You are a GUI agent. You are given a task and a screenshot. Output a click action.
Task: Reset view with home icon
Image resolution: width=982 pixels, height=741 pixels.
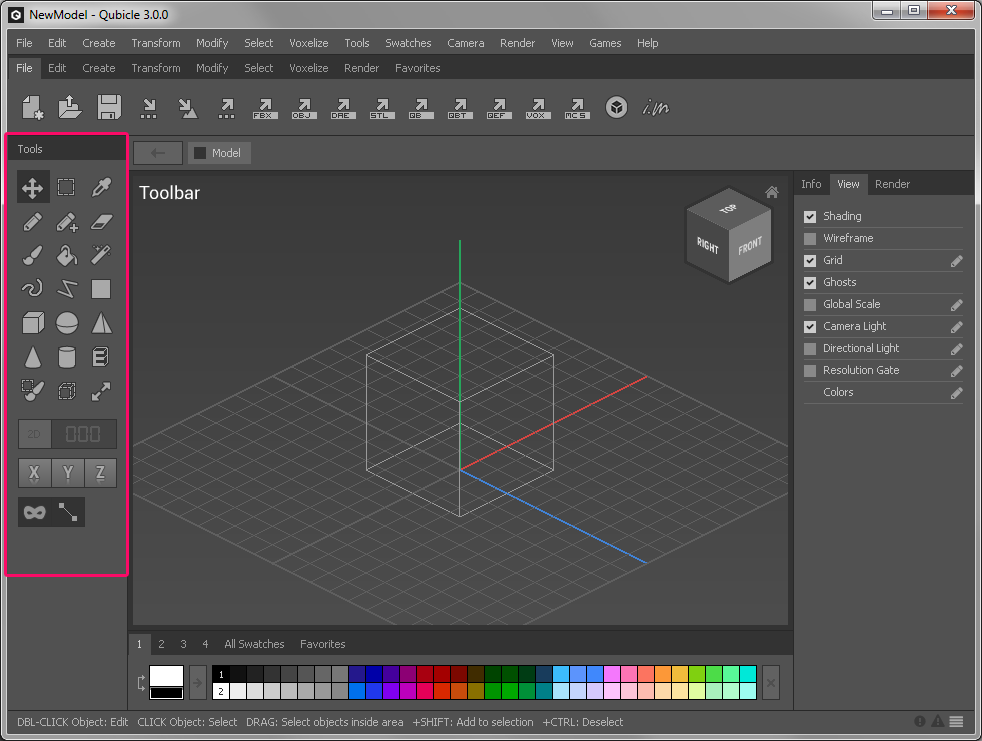pyautogui.click(x=771, y=192)
